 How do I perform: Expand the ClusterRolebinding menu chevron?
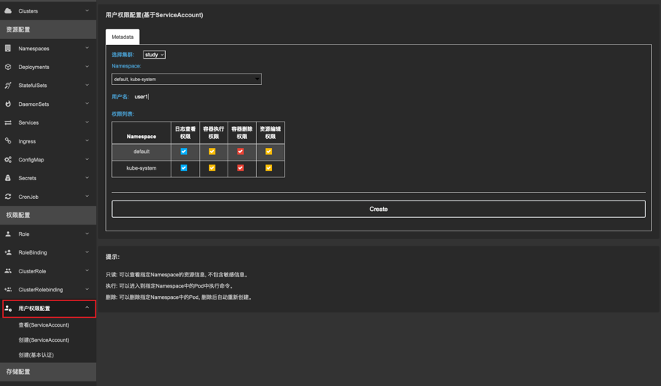87,289
